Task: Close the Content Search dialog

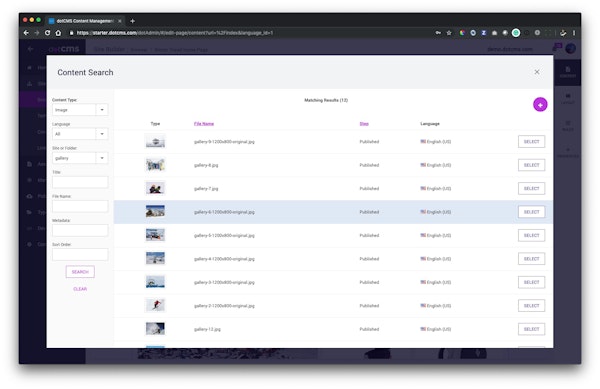Action: (x=537, y=72)
